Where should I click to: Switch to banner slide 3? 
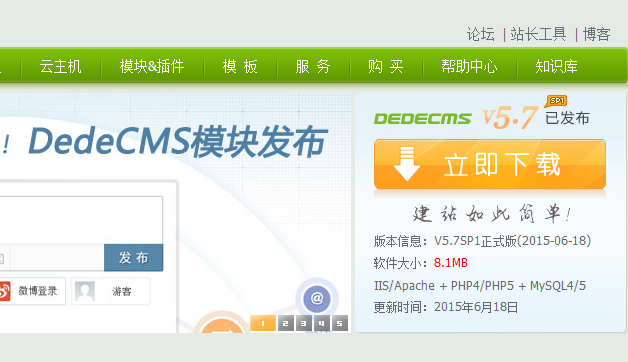[x=303, y=323]
